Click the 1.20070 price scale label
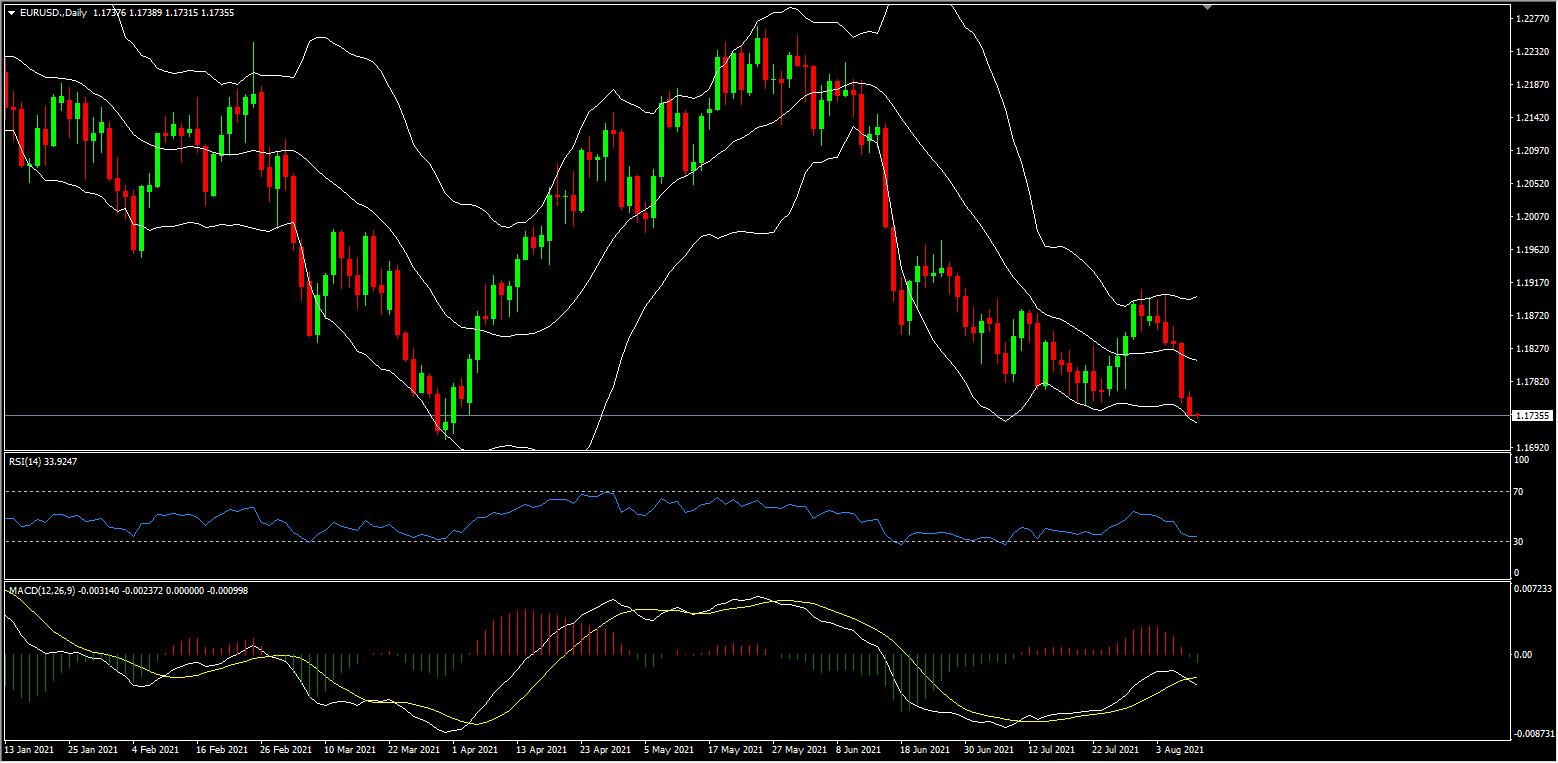Screen dimensions: 1558x763 [1532, 217]
